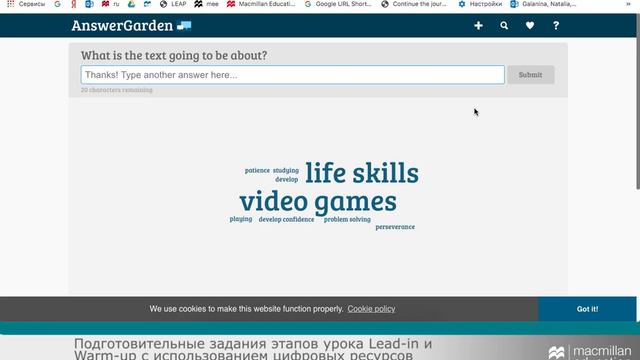The height and width of the screenshot is (360, 640).
Task: Click the answer input field
Action: click(x=293, y=75)
